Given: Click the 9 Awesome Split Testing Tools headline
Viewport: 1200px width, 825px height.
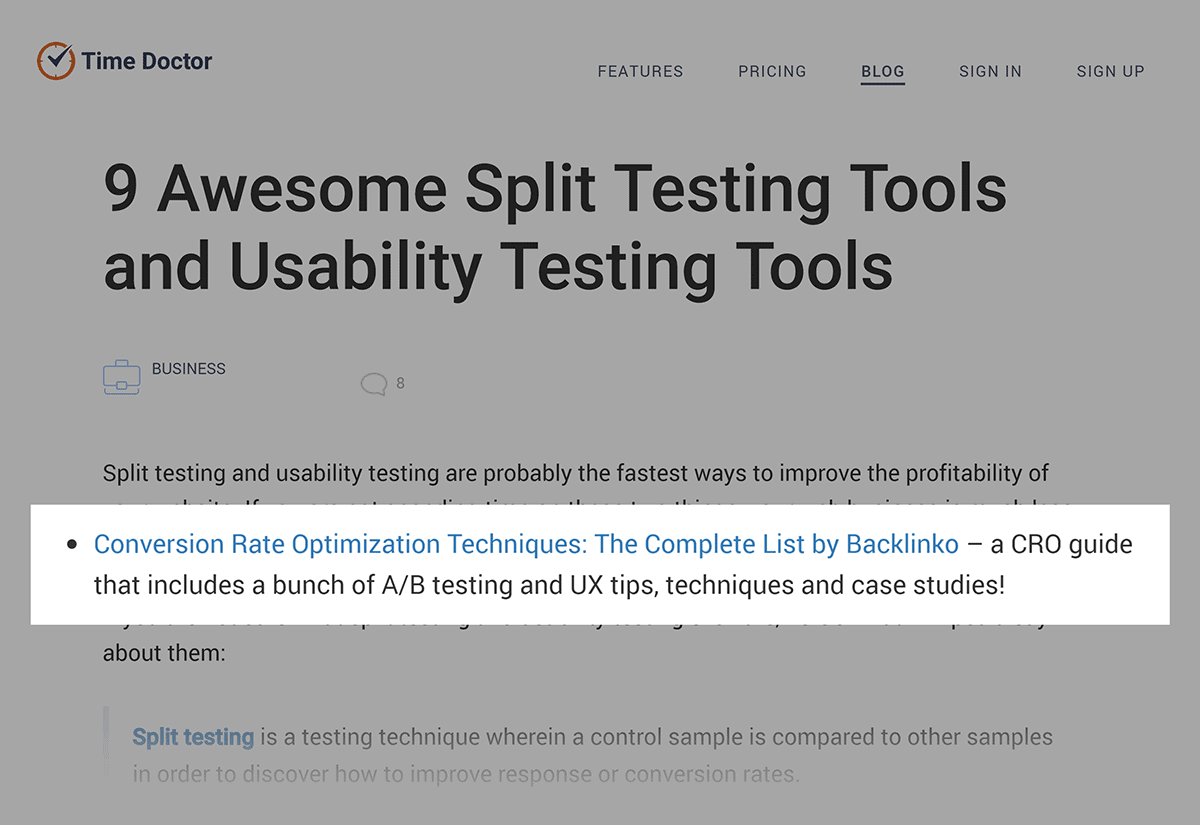Looking at the screenshot, I should pos(555,227).
